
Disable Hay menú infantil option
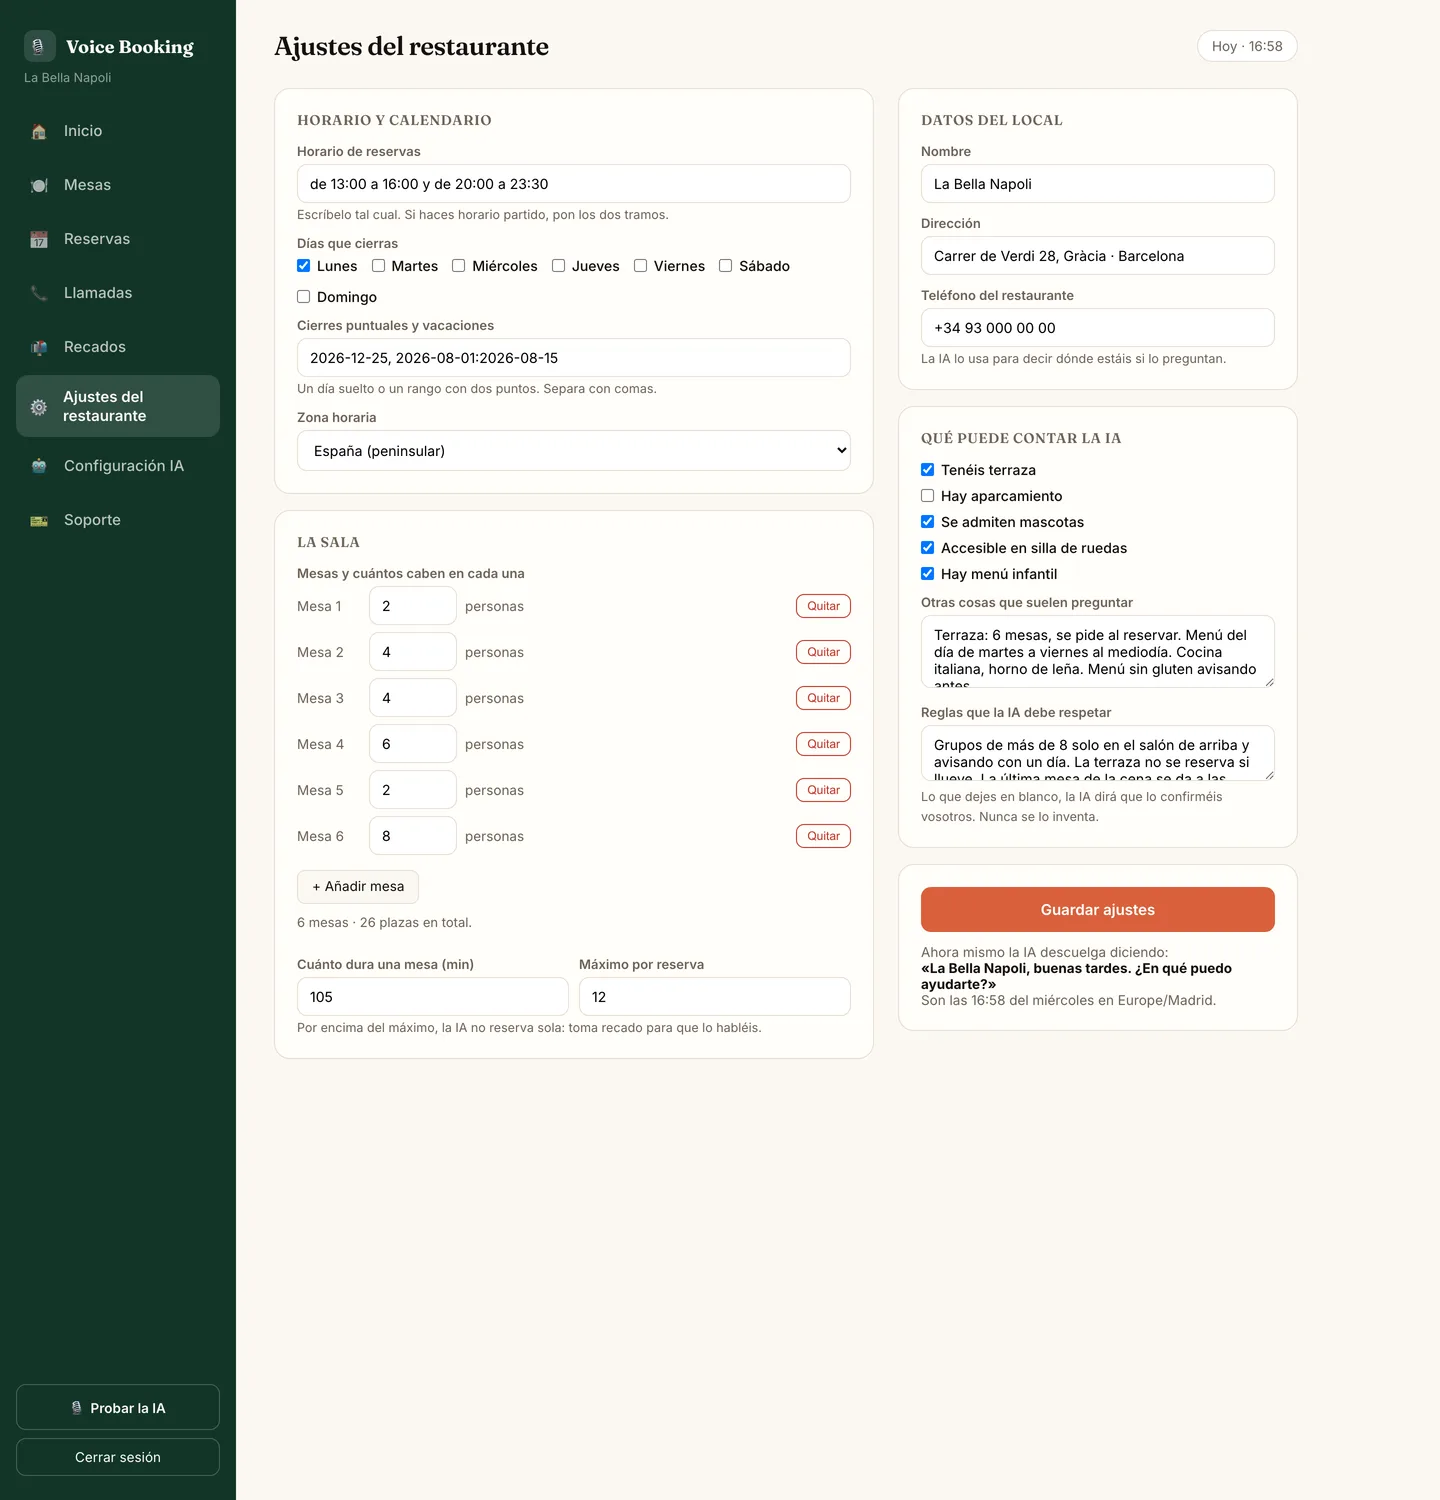coord(928,574)
